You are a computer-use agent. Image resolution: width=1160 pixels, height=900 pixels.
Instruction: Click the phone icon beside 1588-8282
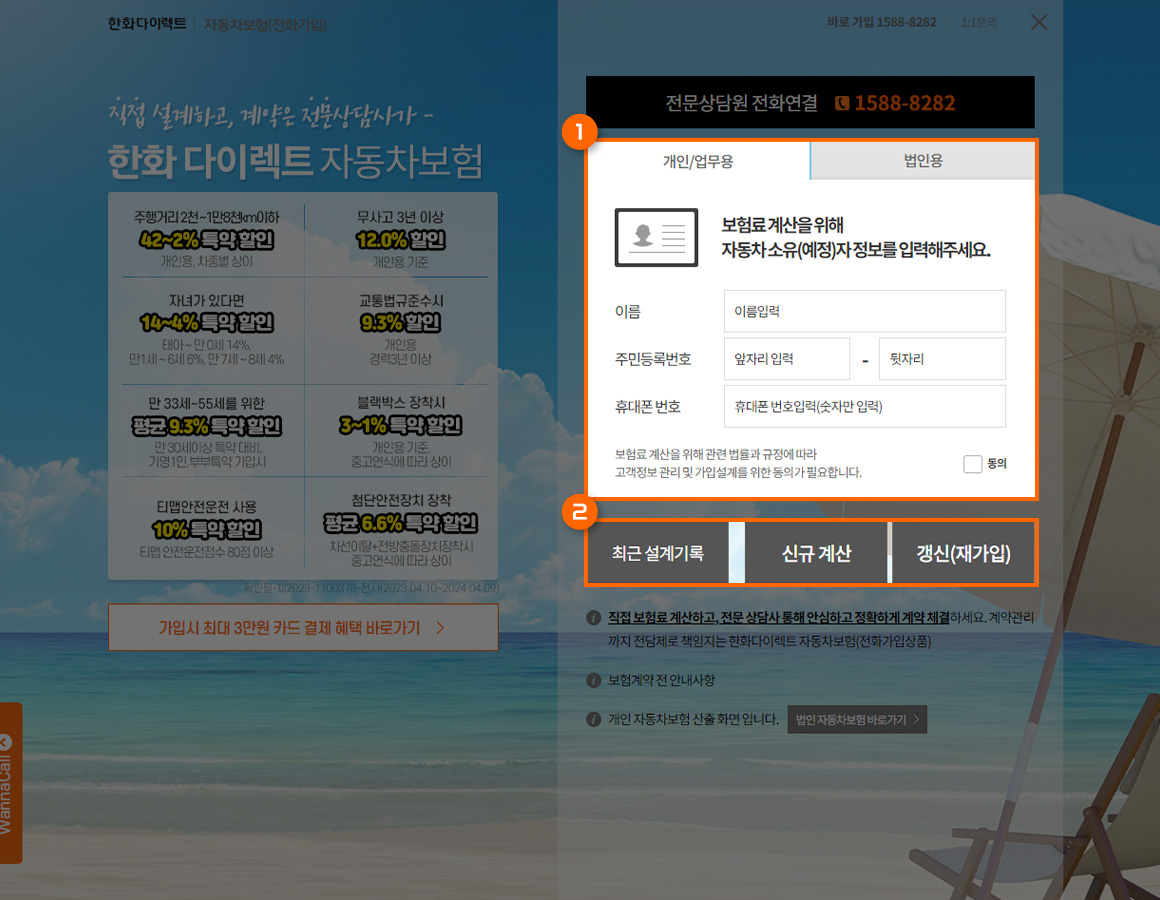(x=842, y=103)
